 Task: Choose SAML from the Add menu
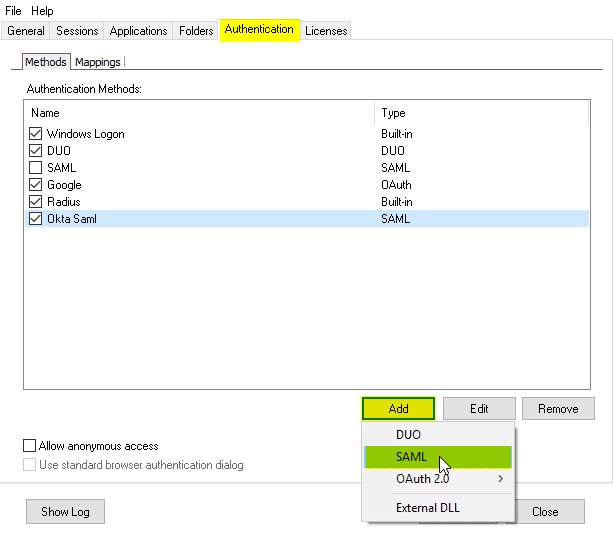(x=438, y=457)
